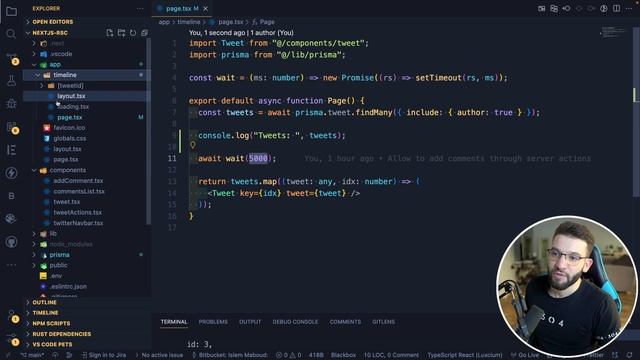Click the Bitbucket account status item
Image resolution: width=640 pixels, height=360 pixels.
pos(229,355)
